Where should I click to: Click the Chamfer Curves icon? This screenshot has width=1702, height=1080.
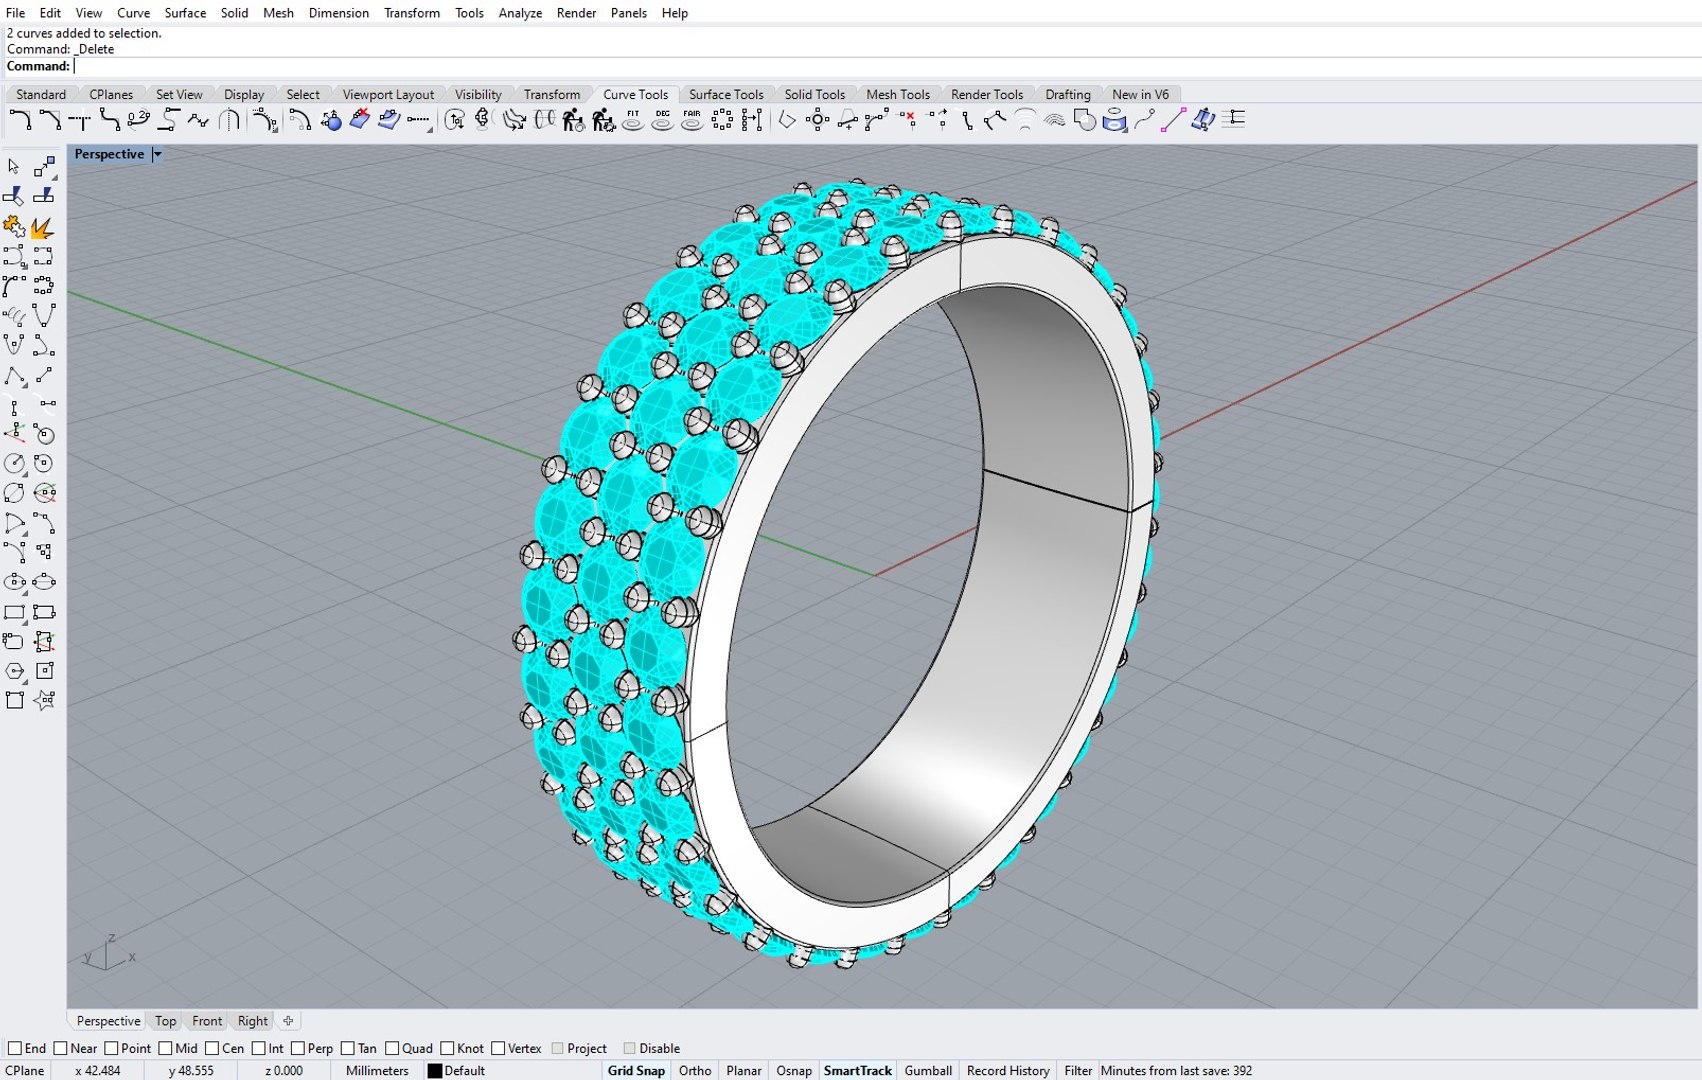pos(49,120)
